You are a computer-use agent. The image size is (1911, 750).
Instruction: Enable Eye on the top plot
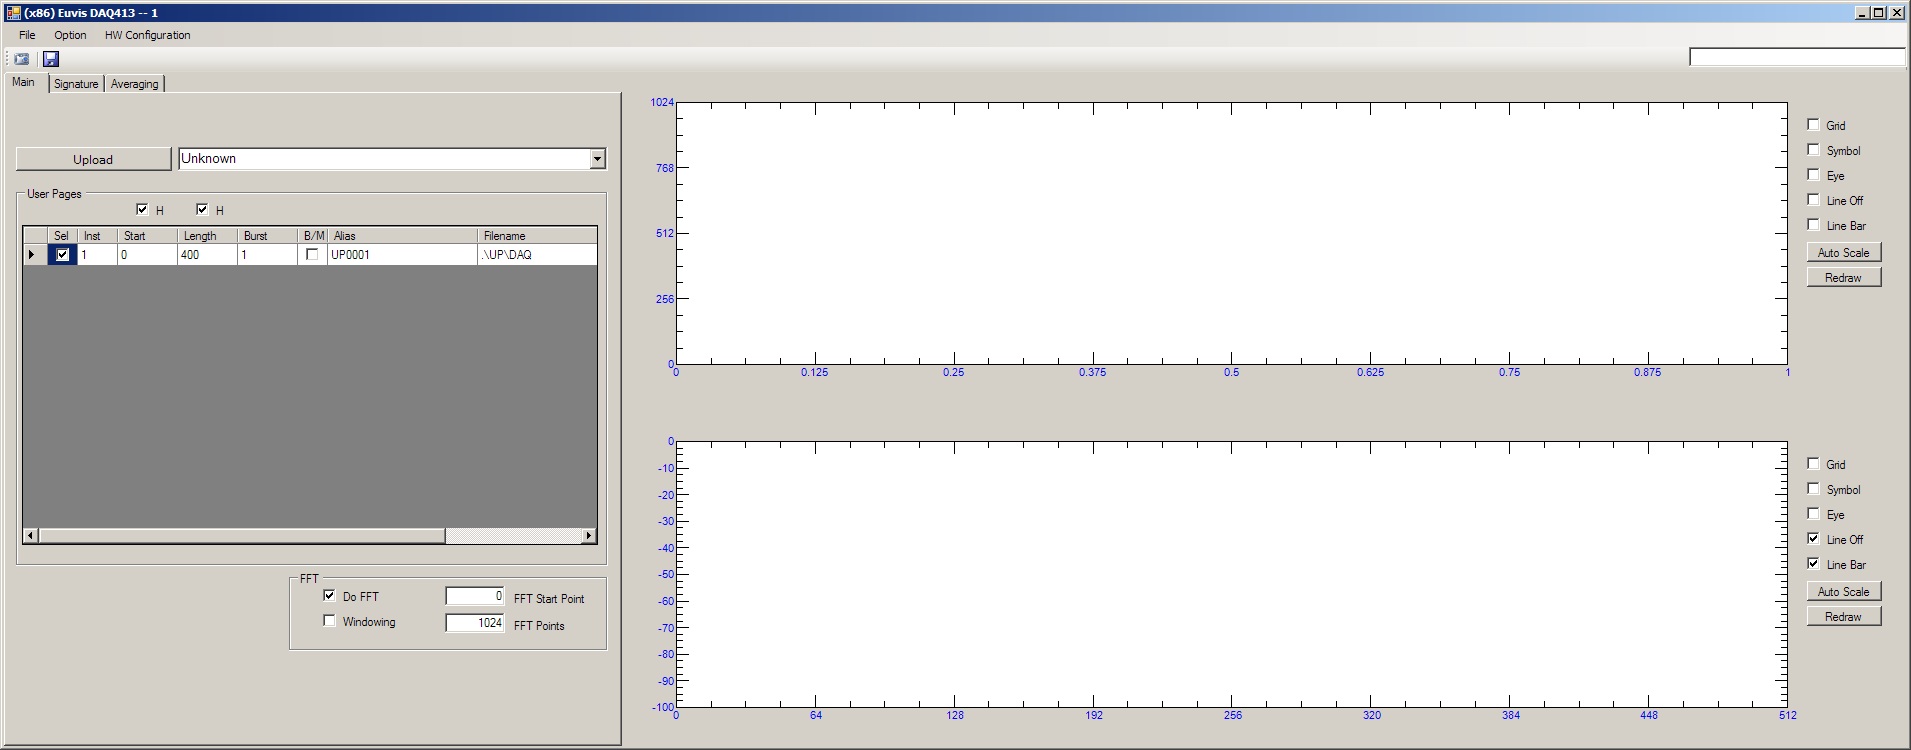(1813, 174)
